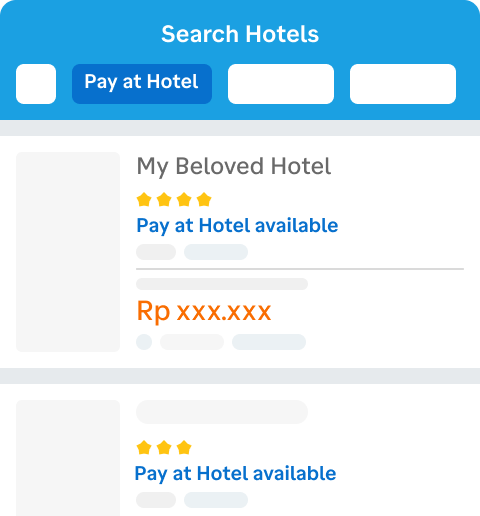Click the small round icon below the price
This screenshot has width=480, height=516.
point(144,342)
